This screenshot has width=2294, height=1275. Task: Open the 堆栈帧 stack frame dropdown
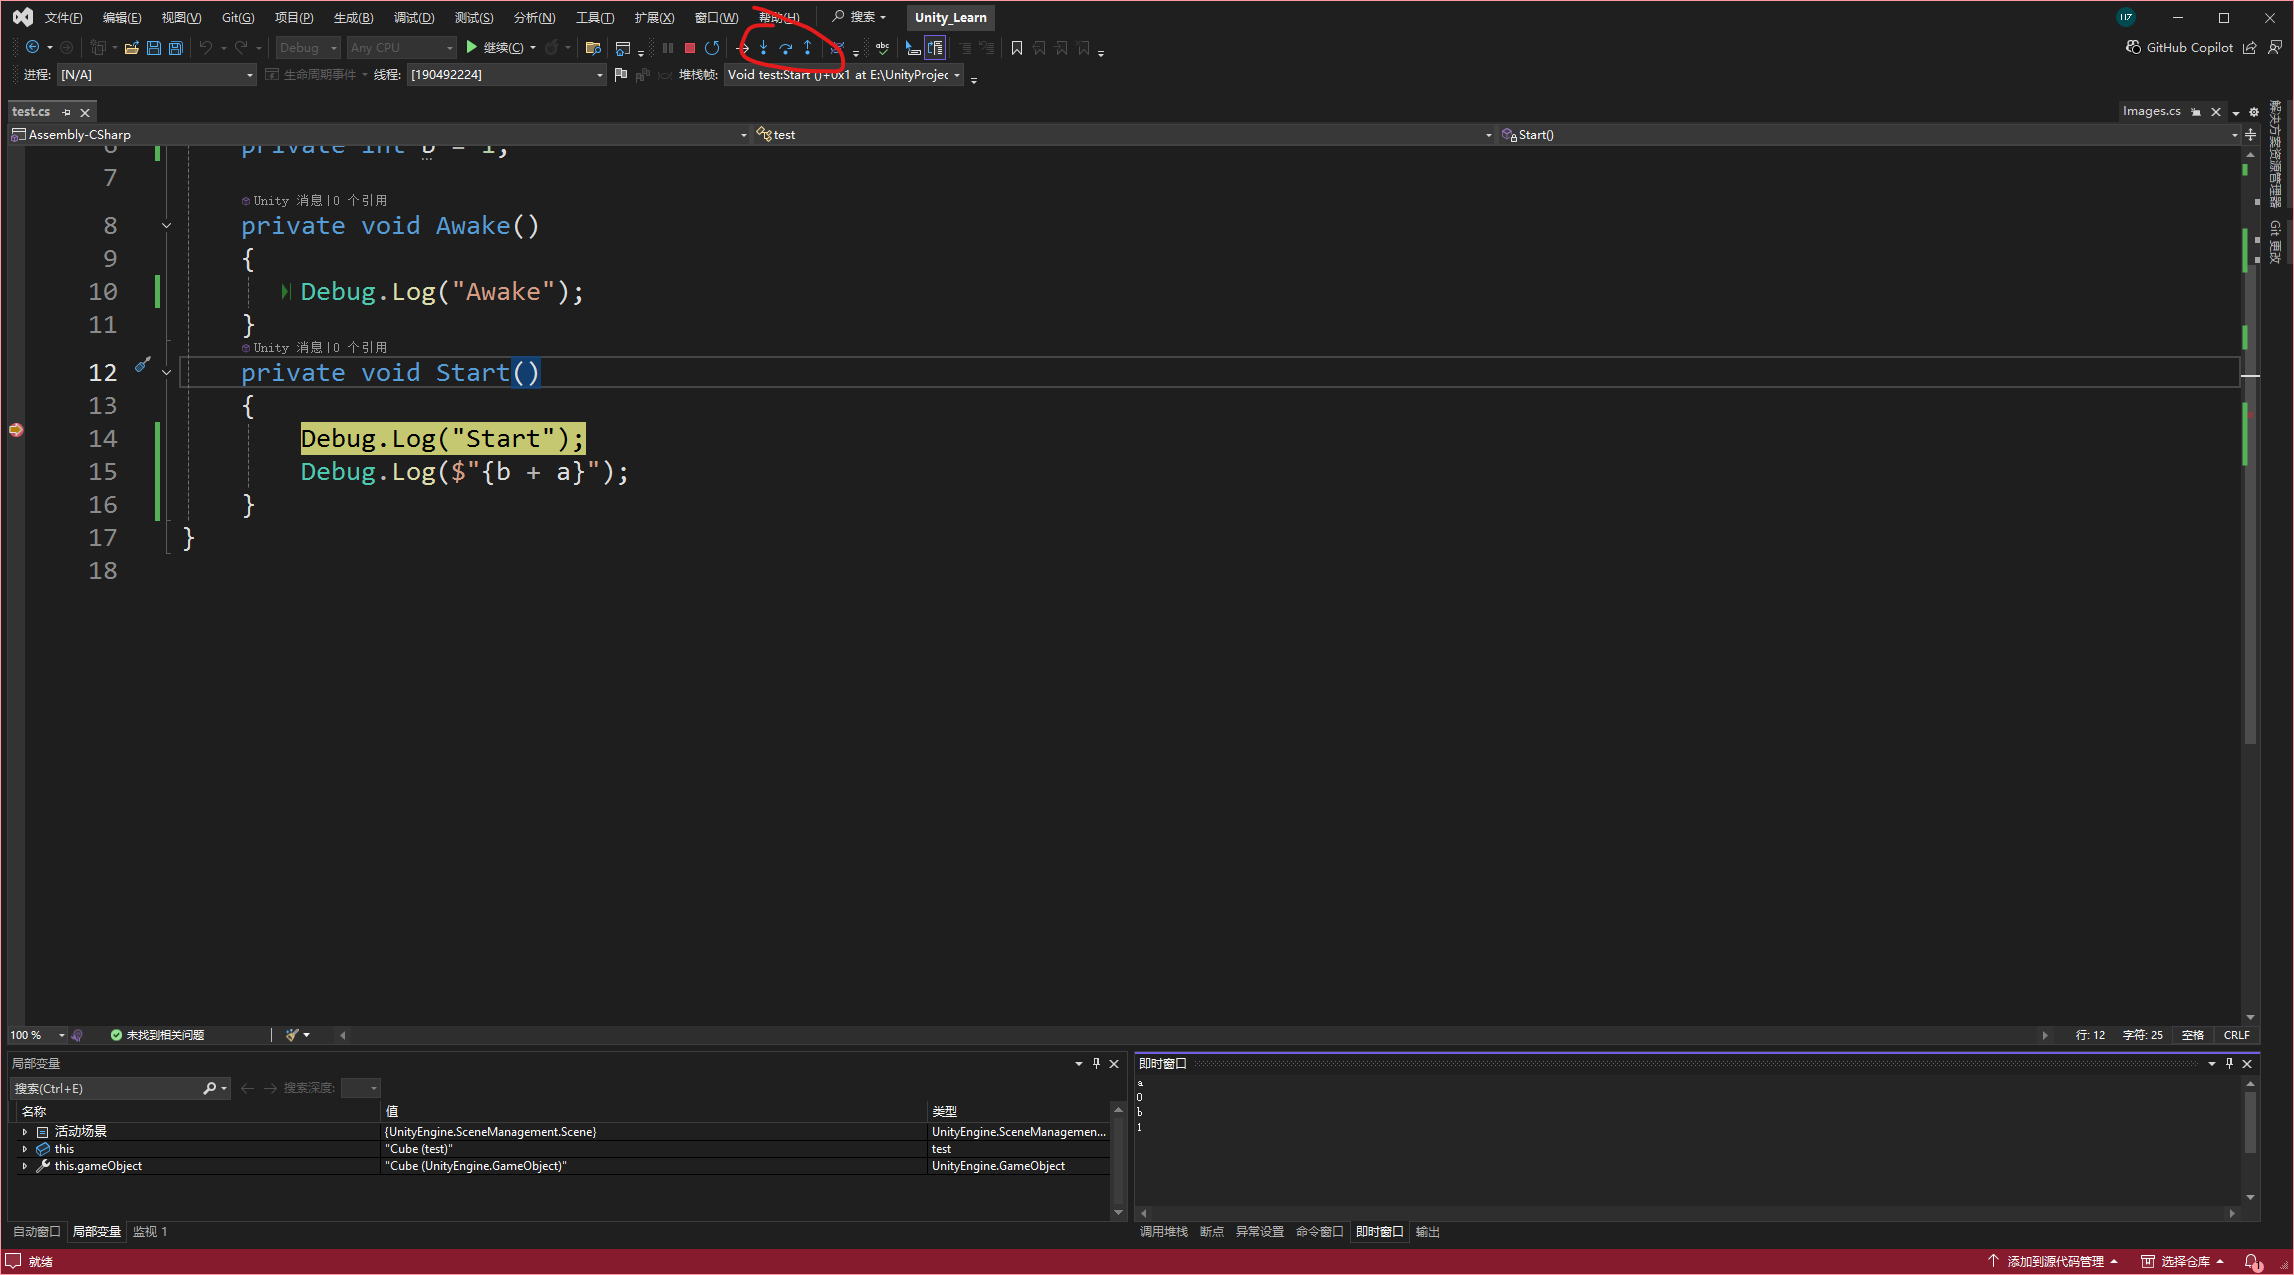point(957,75)
